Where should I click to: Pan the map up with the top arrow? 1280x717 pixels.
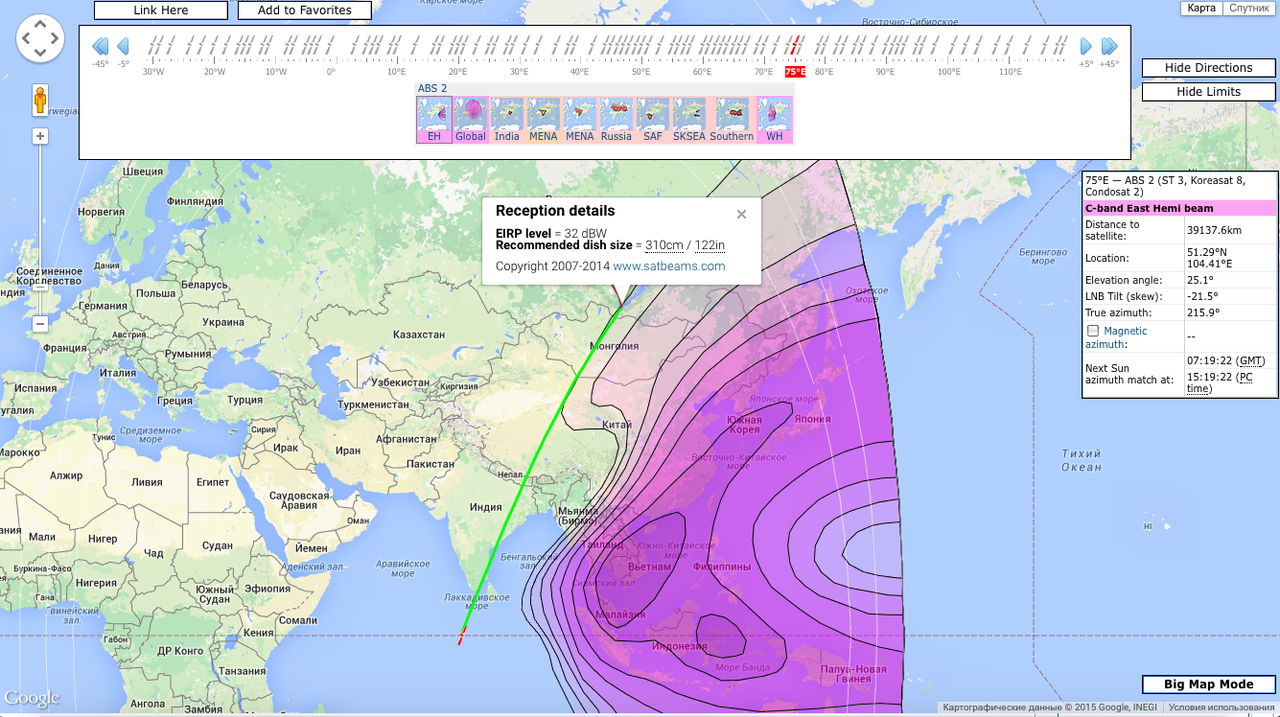pyautogui.click(x=41, y=25)
